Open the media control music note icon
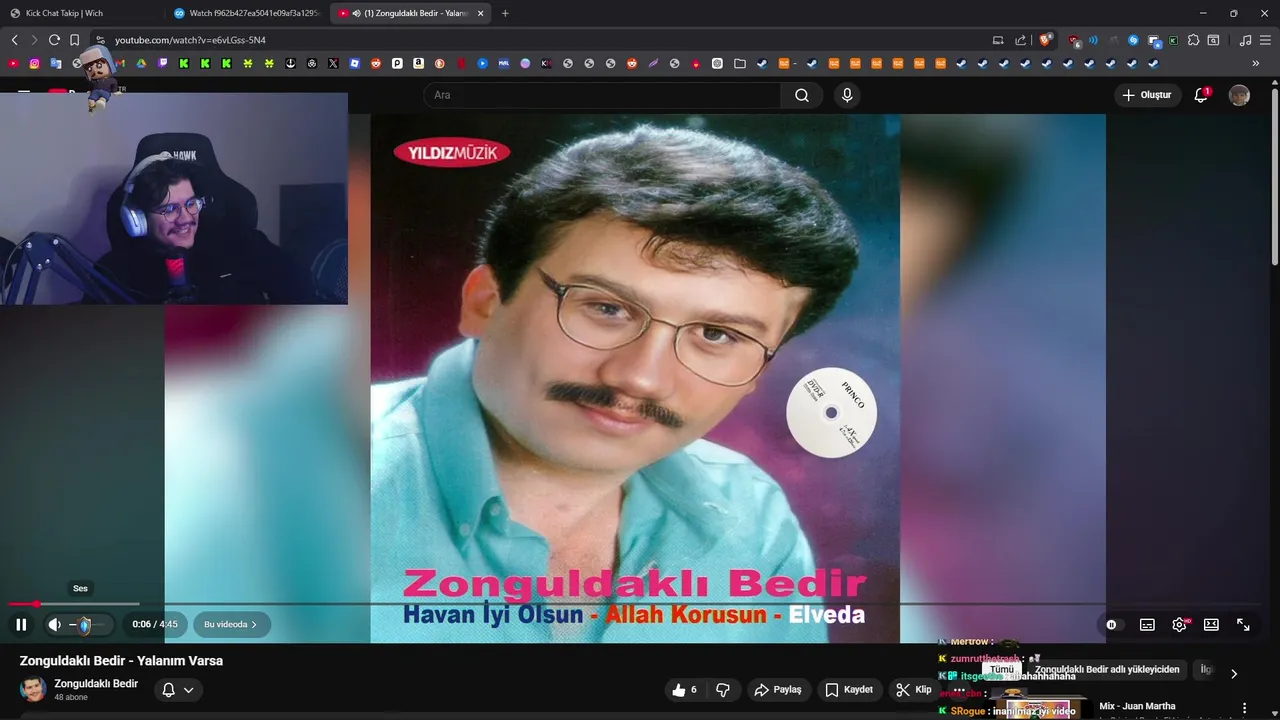This screenshot has height=720, width=1280. [1245, 40]
